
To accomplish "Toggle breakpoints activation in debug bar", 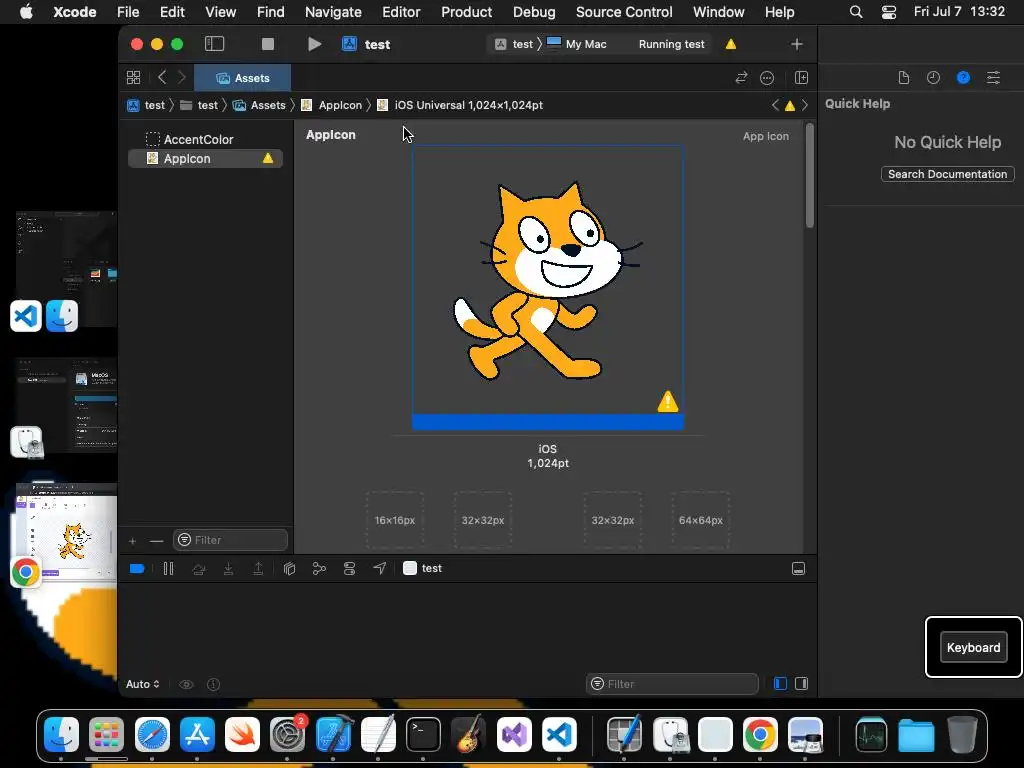I will point(136,568).
